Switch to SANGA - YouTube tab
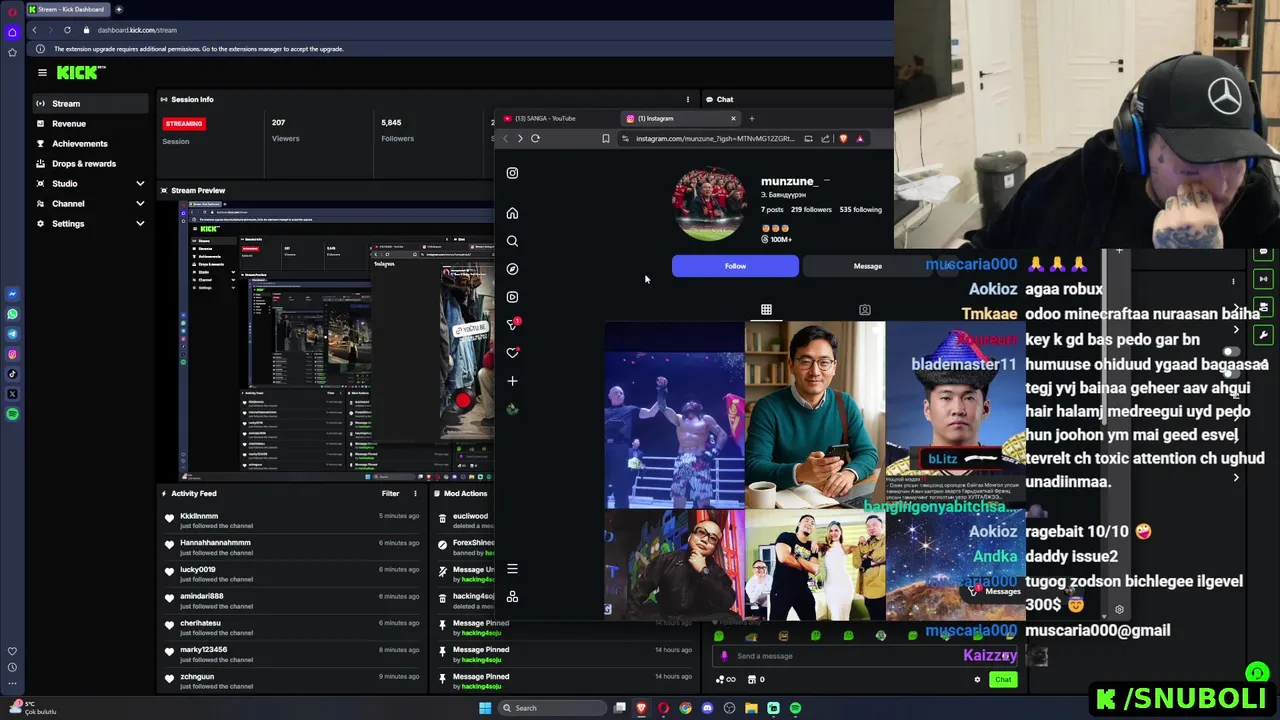 (545, 118)
